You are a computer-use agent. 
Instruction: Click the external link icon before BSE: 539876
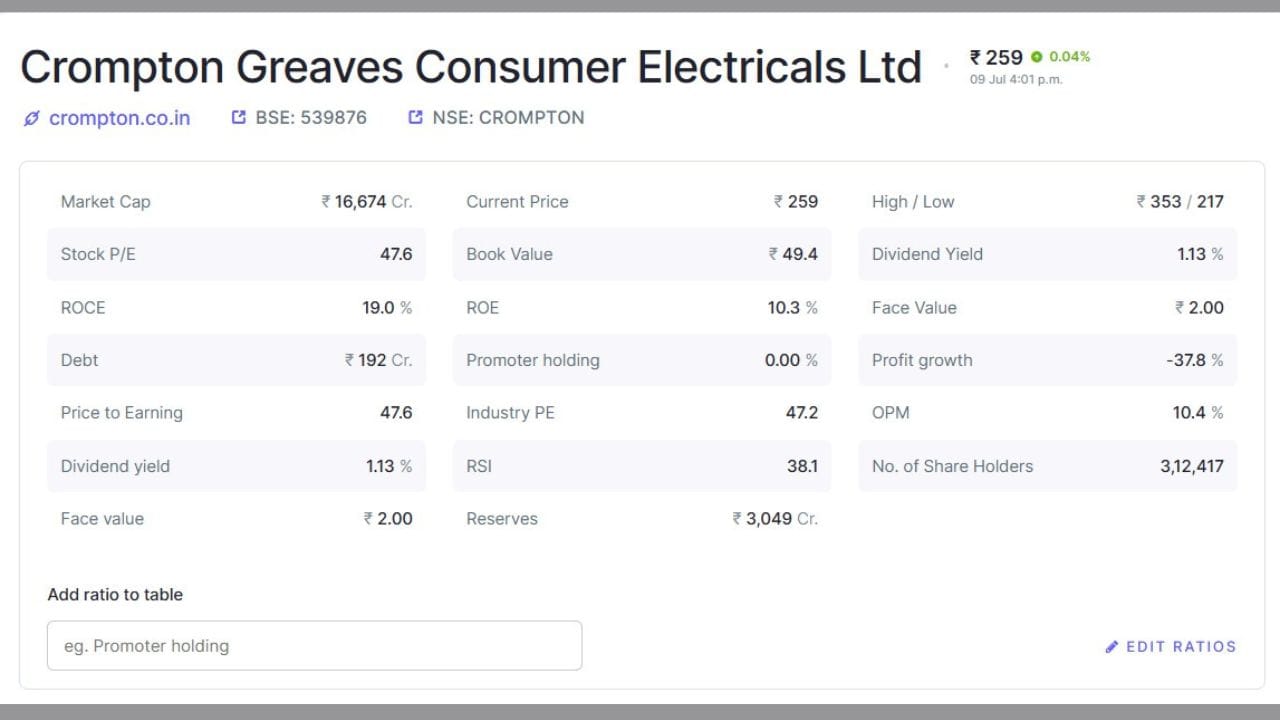[x=238, y=117]
